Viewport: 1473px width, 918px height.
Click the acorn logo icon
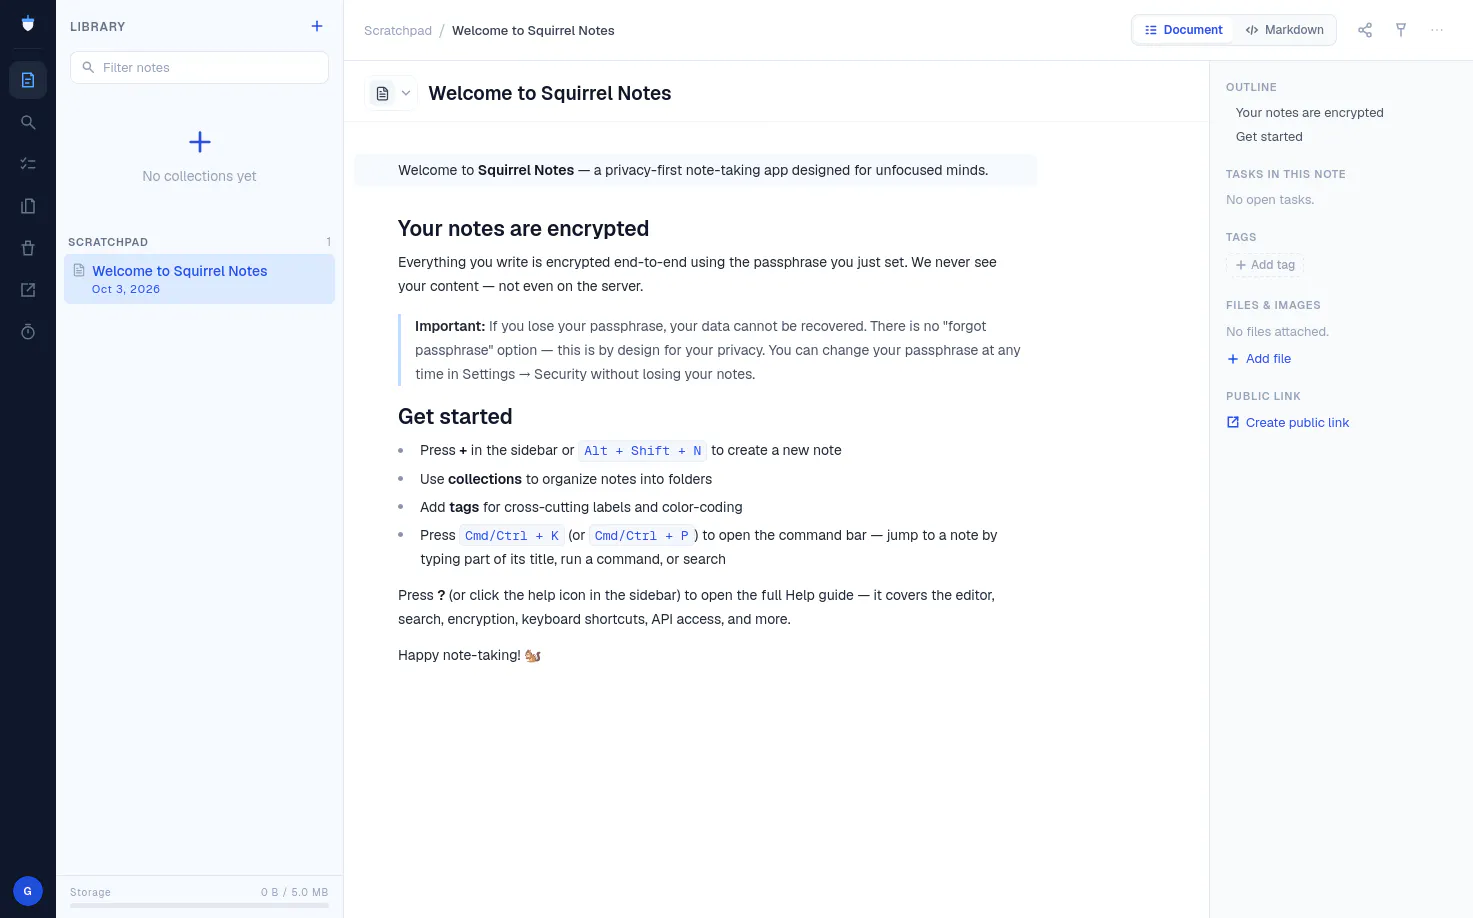[28, 24]
